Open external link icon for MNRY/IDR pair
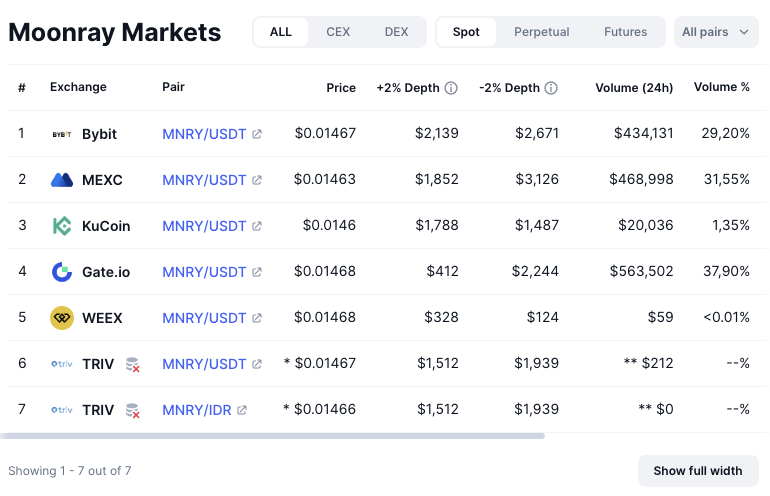The image size is (770, 496). tap(242, 410)
